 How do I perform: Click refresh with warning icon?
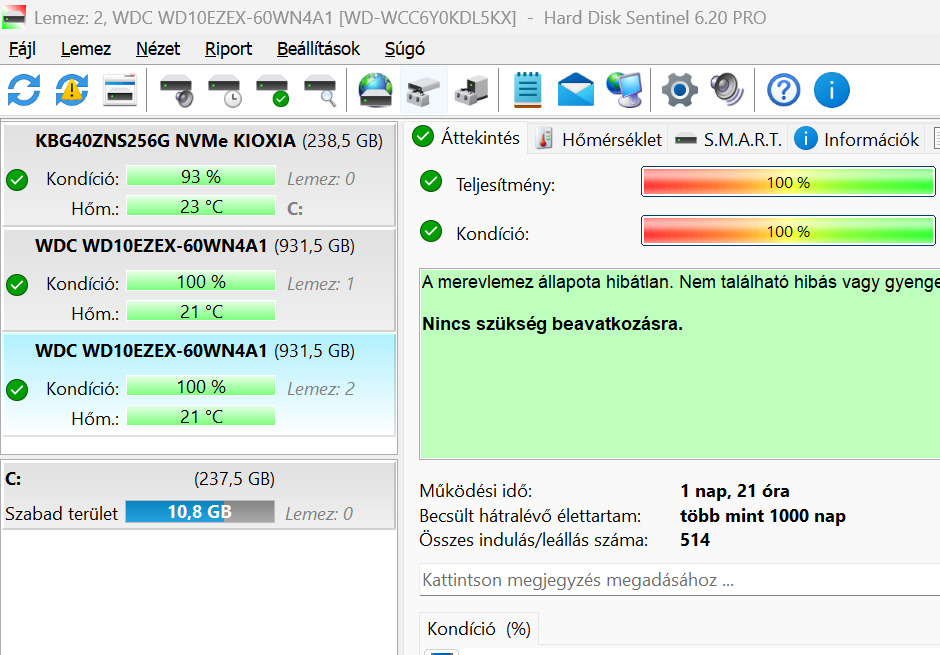coord(72,90)
